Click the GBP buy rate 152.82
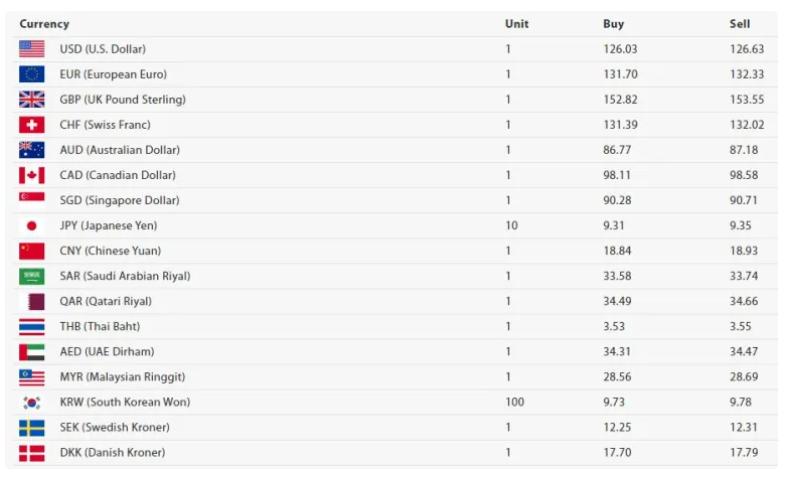 coord(620,99)
